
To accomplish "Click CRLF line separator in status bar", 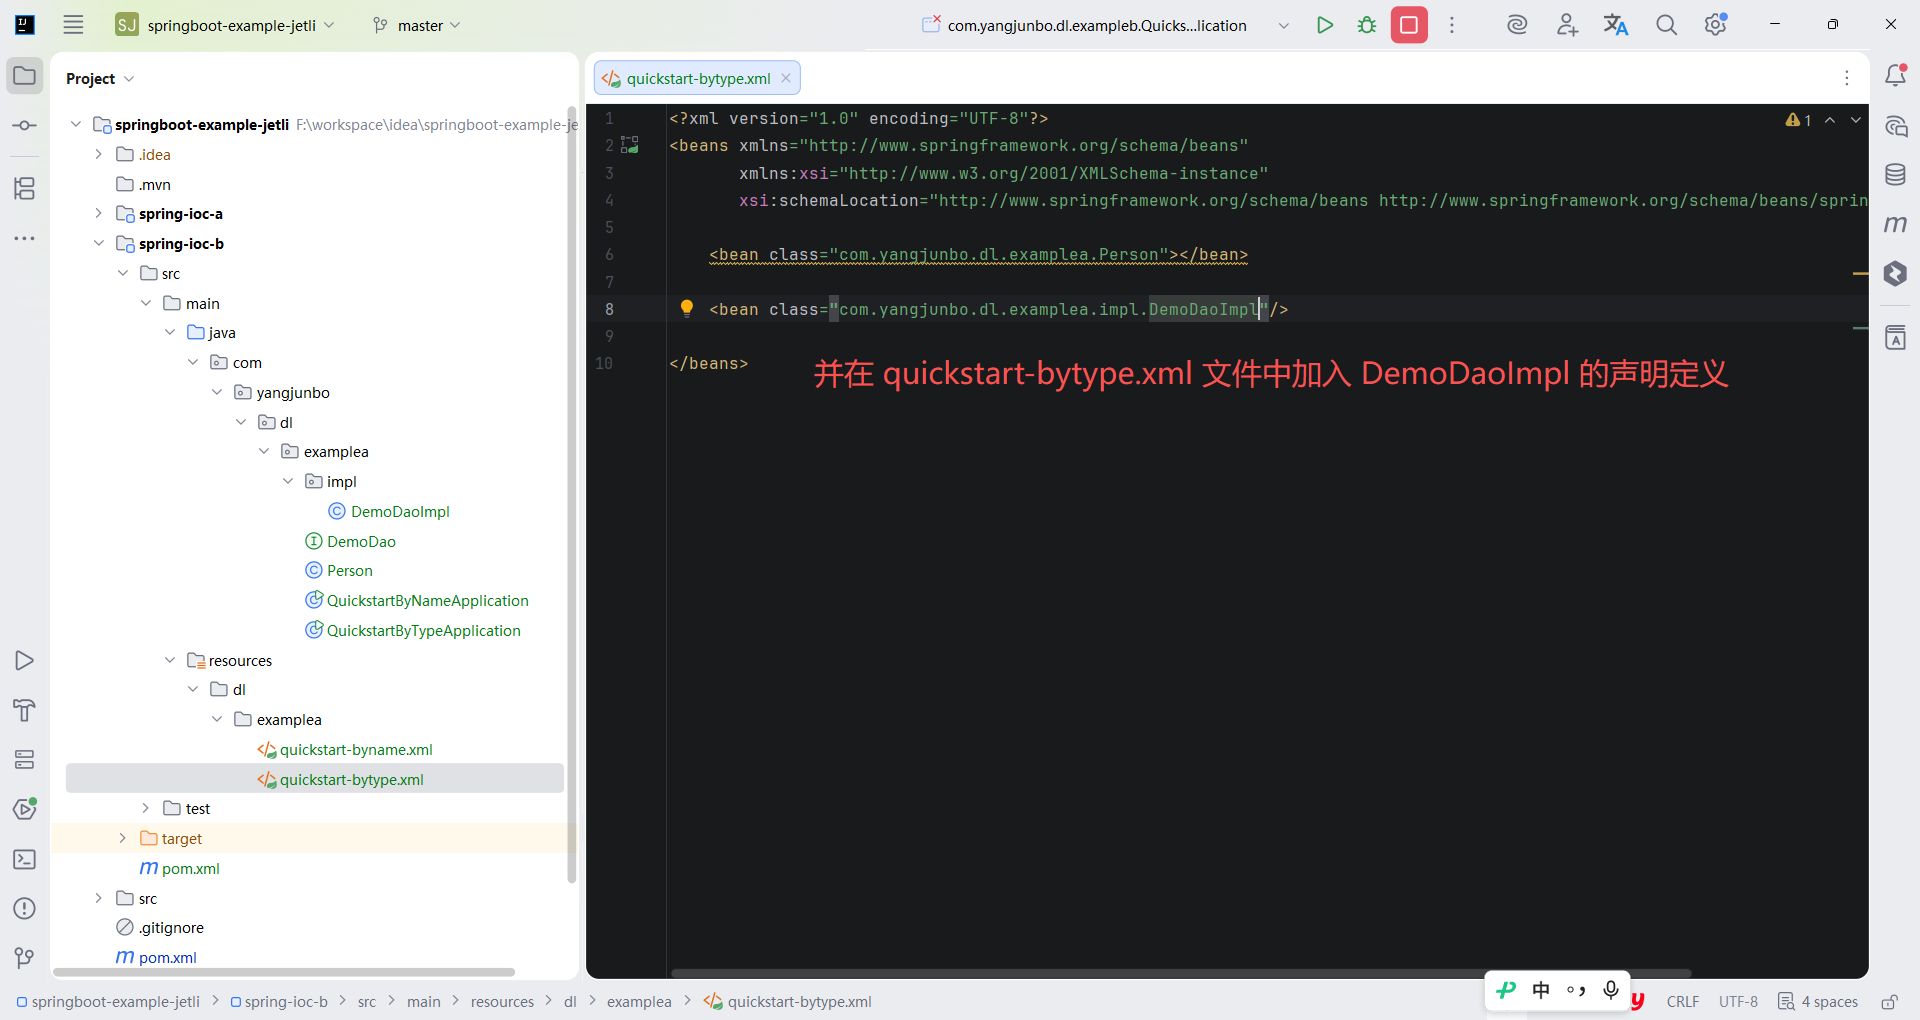I will tap(1683, 1001).
